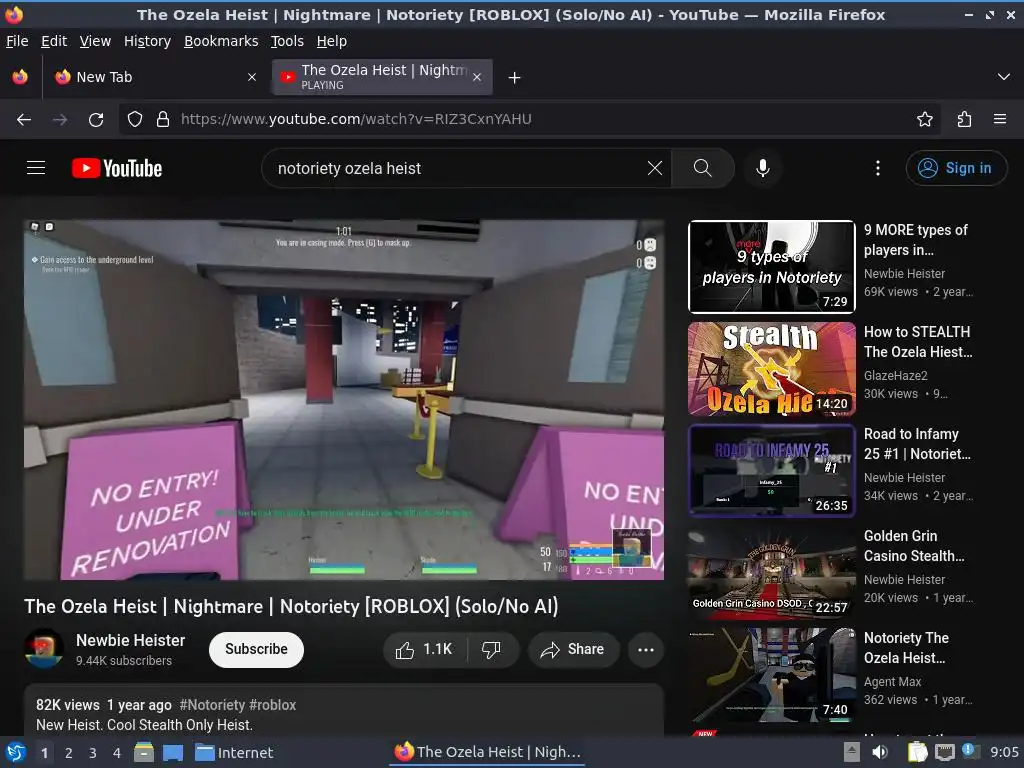Go back with Firefox back arrow
Screen dimensions: 1024x768
click(24, 120)
